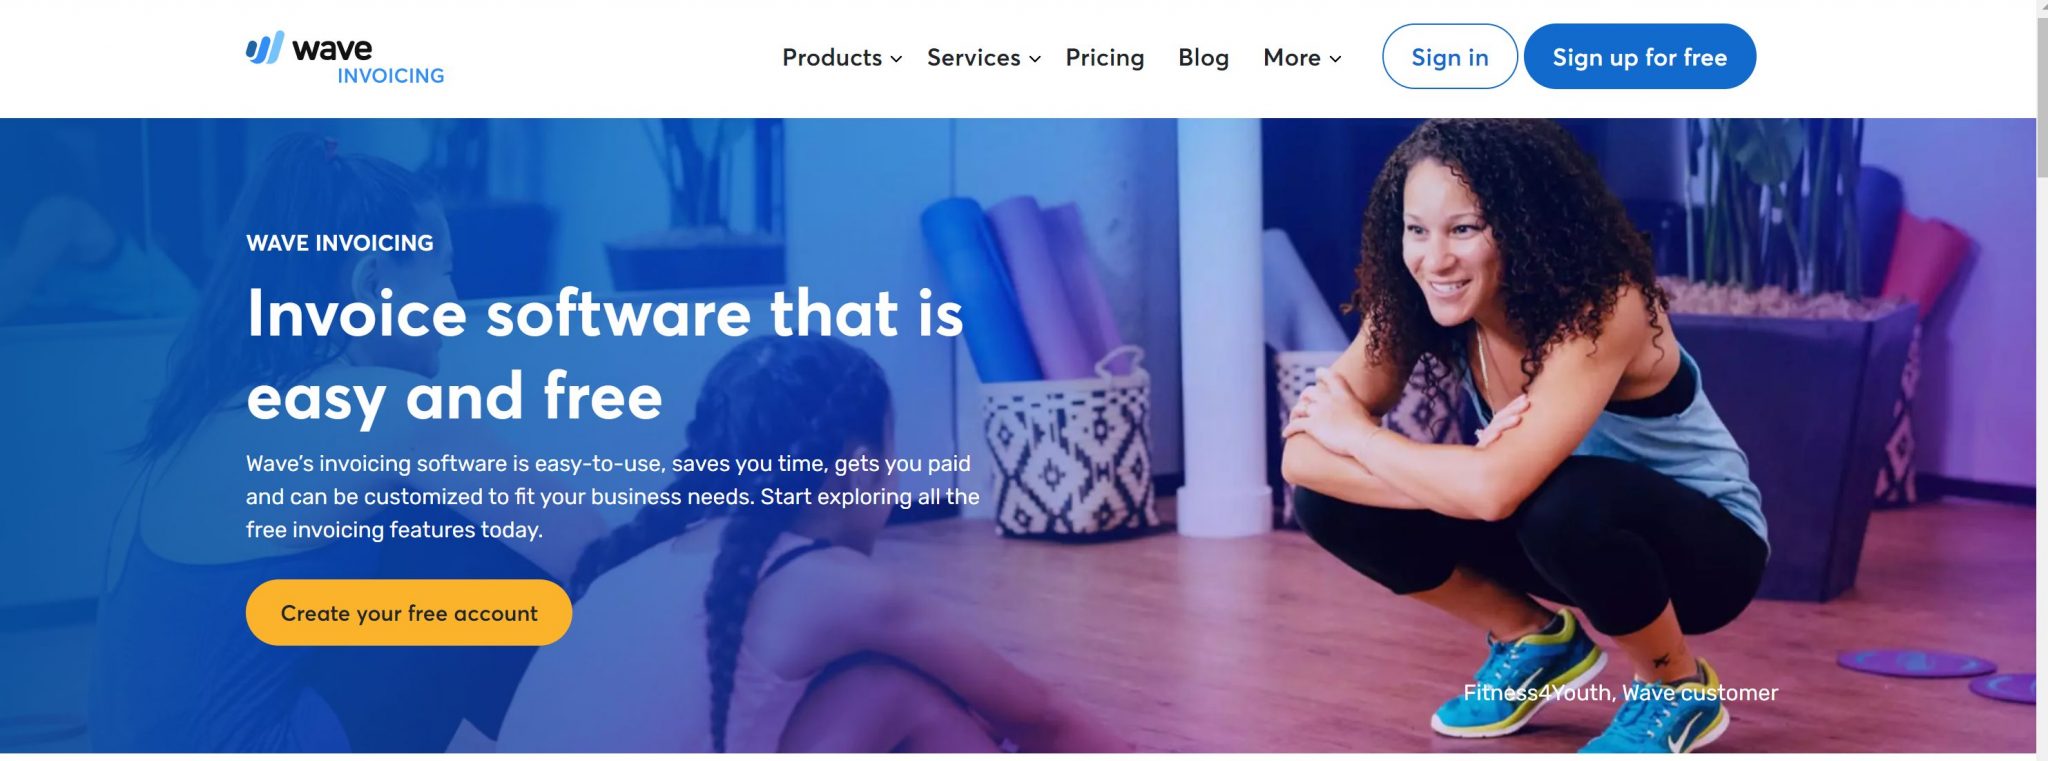Click the Fitness4Youth, Wave customer caption
The image size is (2048, 761).
point(1621,693)
